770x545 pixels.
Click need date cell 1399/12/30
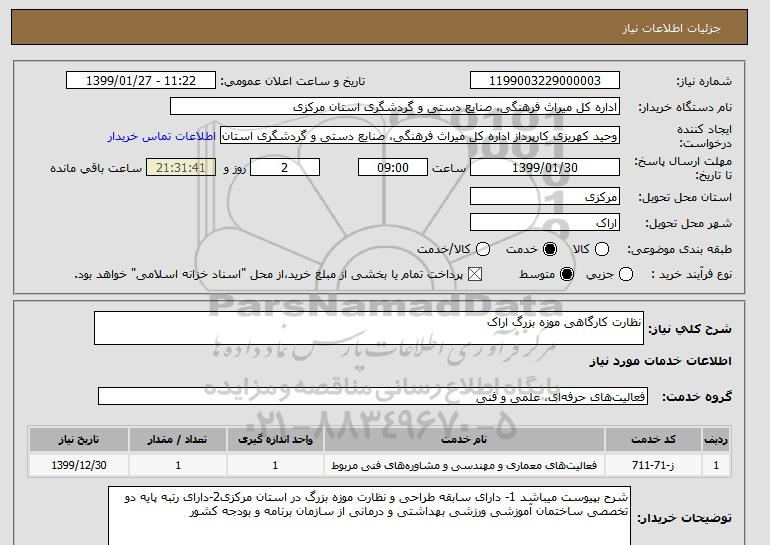(79, 465)
